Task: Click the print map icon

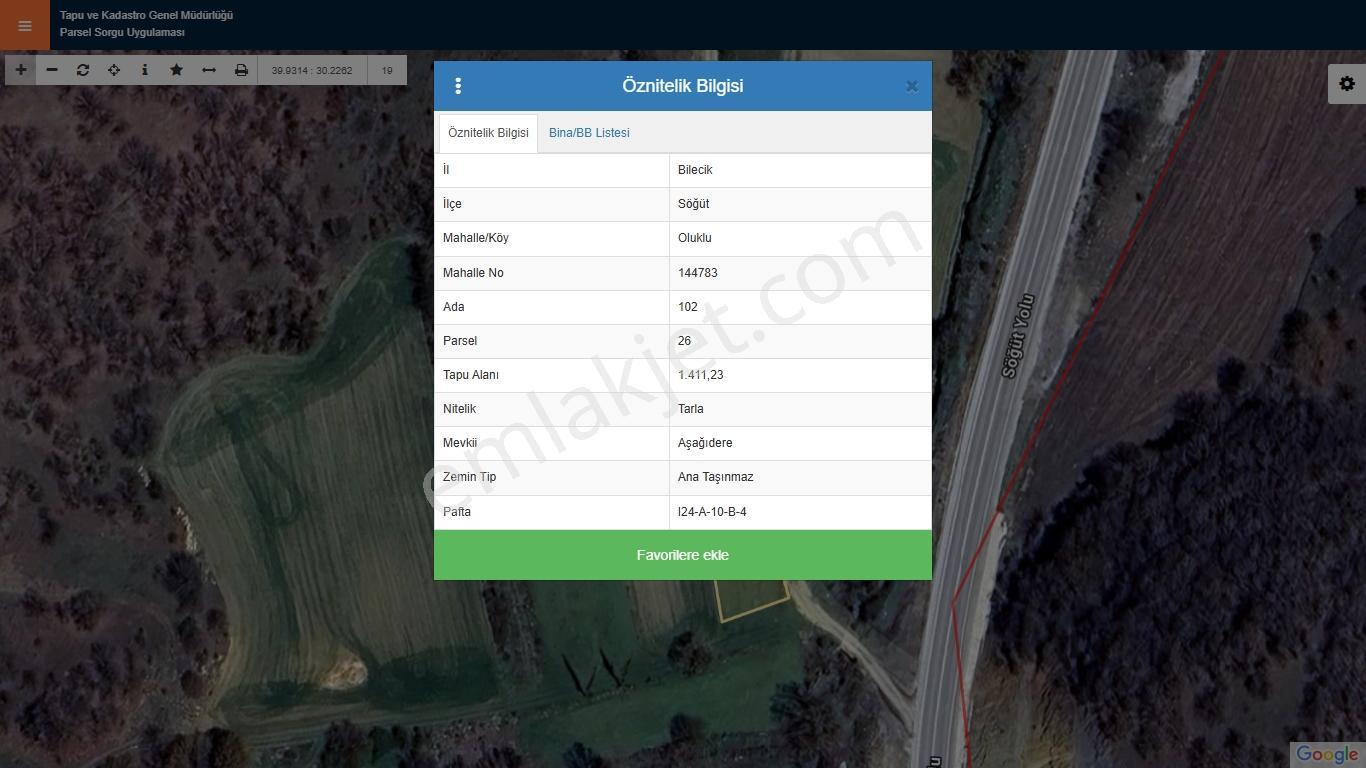Action: click(241, 70)
